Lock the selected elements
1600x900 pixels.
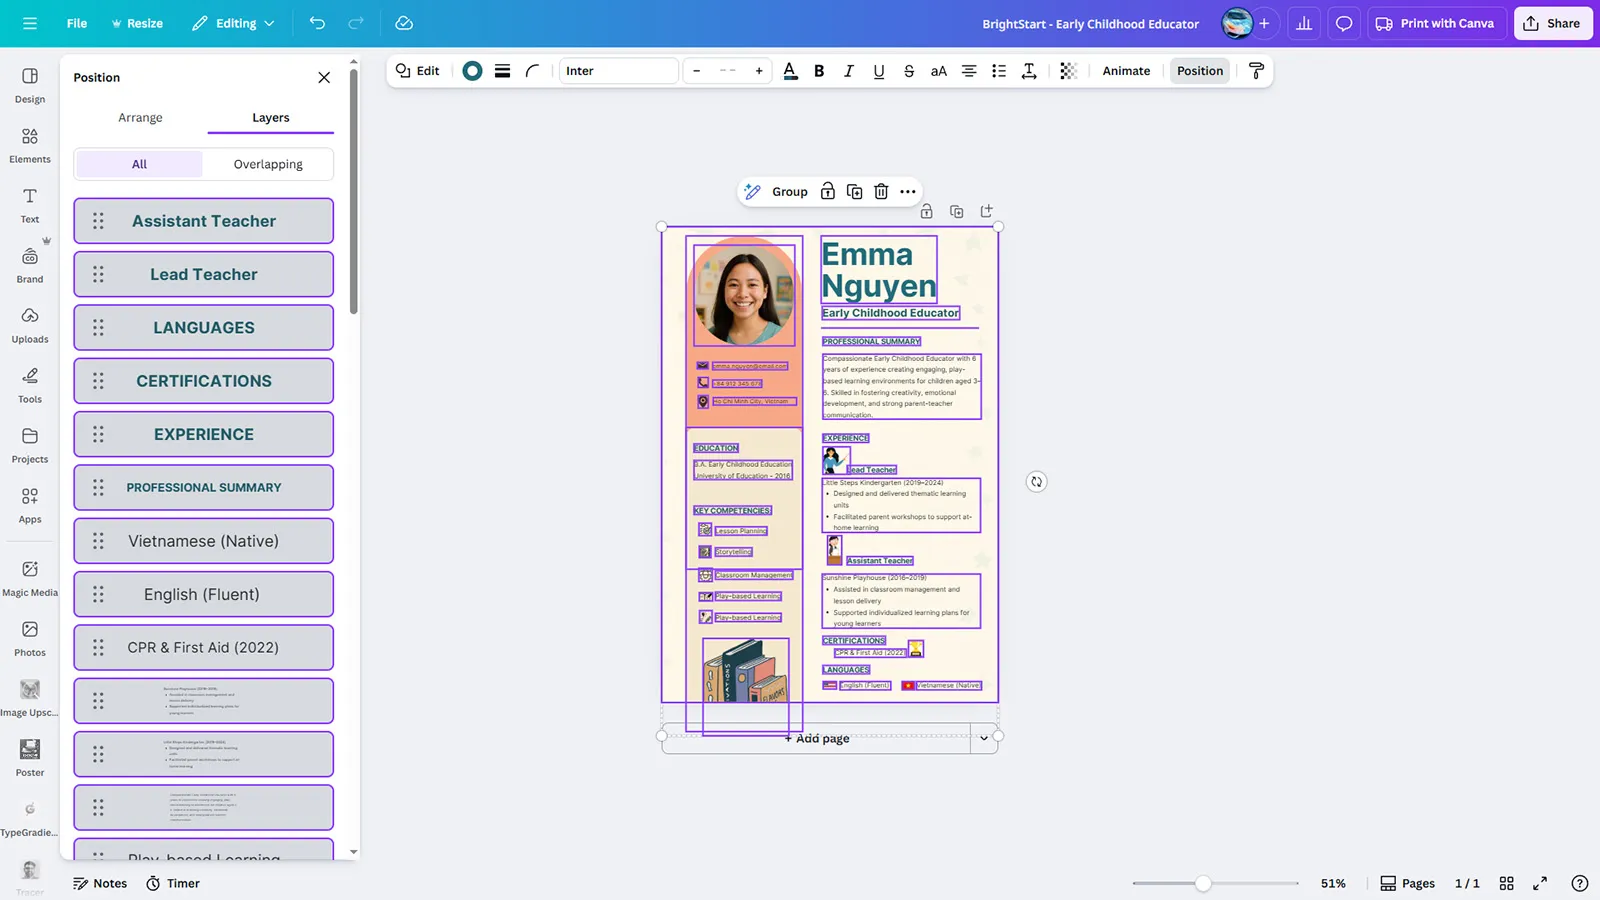[827, 192]
